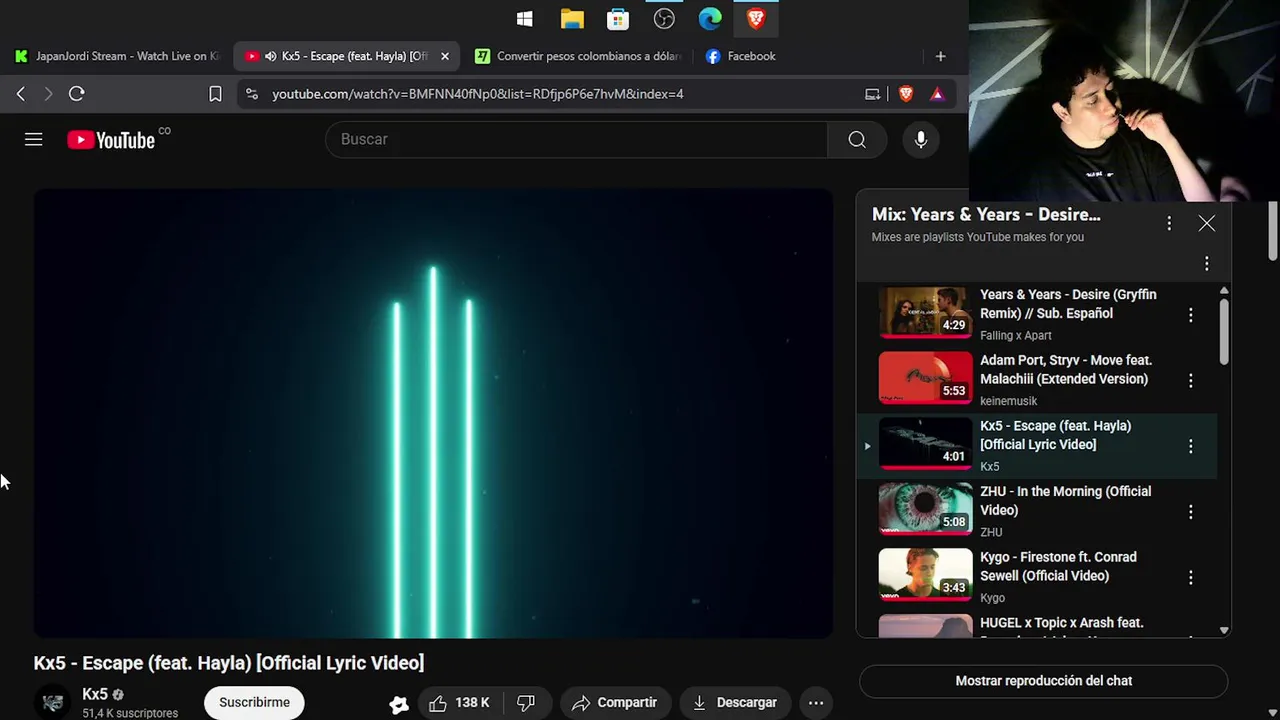Bookmark this page in the toolbar
The width and height of the screenshot is (1280, 720).
pyautogui.click(x=215, y=94)
